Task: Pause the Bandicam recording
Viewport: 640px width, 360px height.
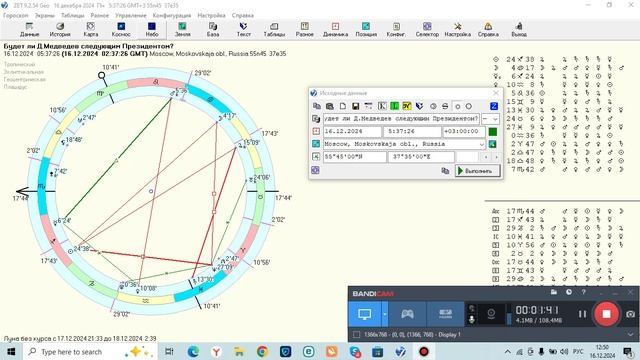Action: [x=582, y=314]
